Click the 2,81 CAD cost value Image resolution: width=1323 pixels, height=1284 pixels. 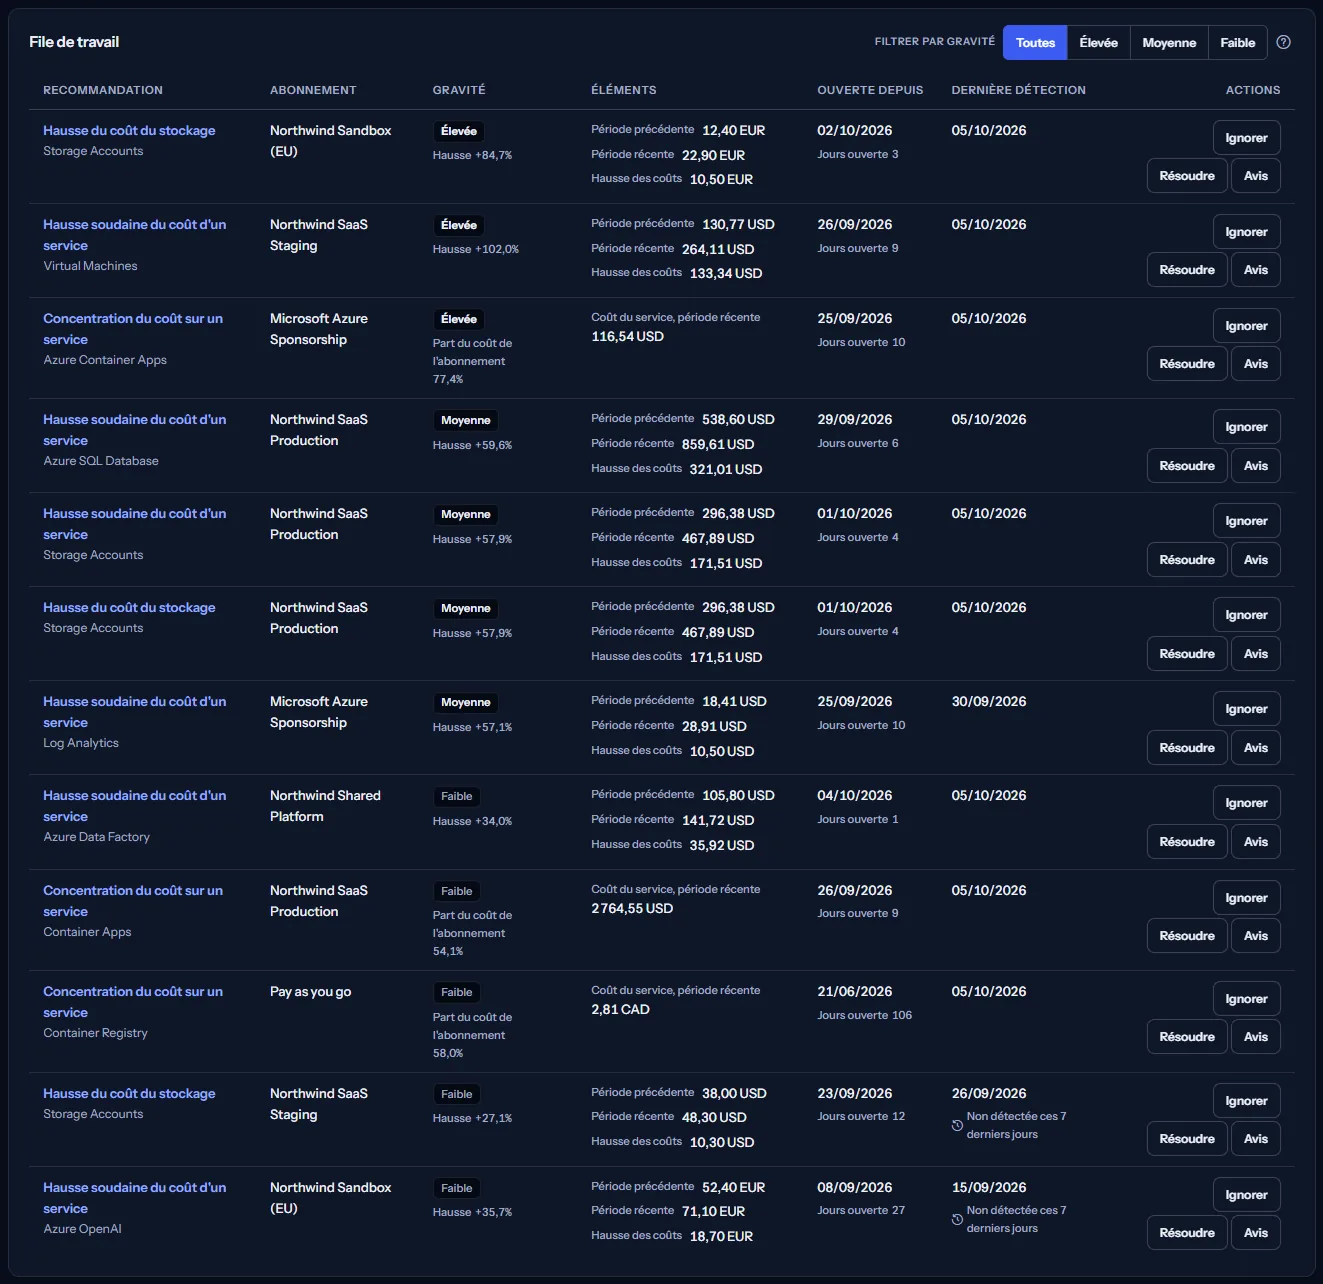tap(620, 1010)
